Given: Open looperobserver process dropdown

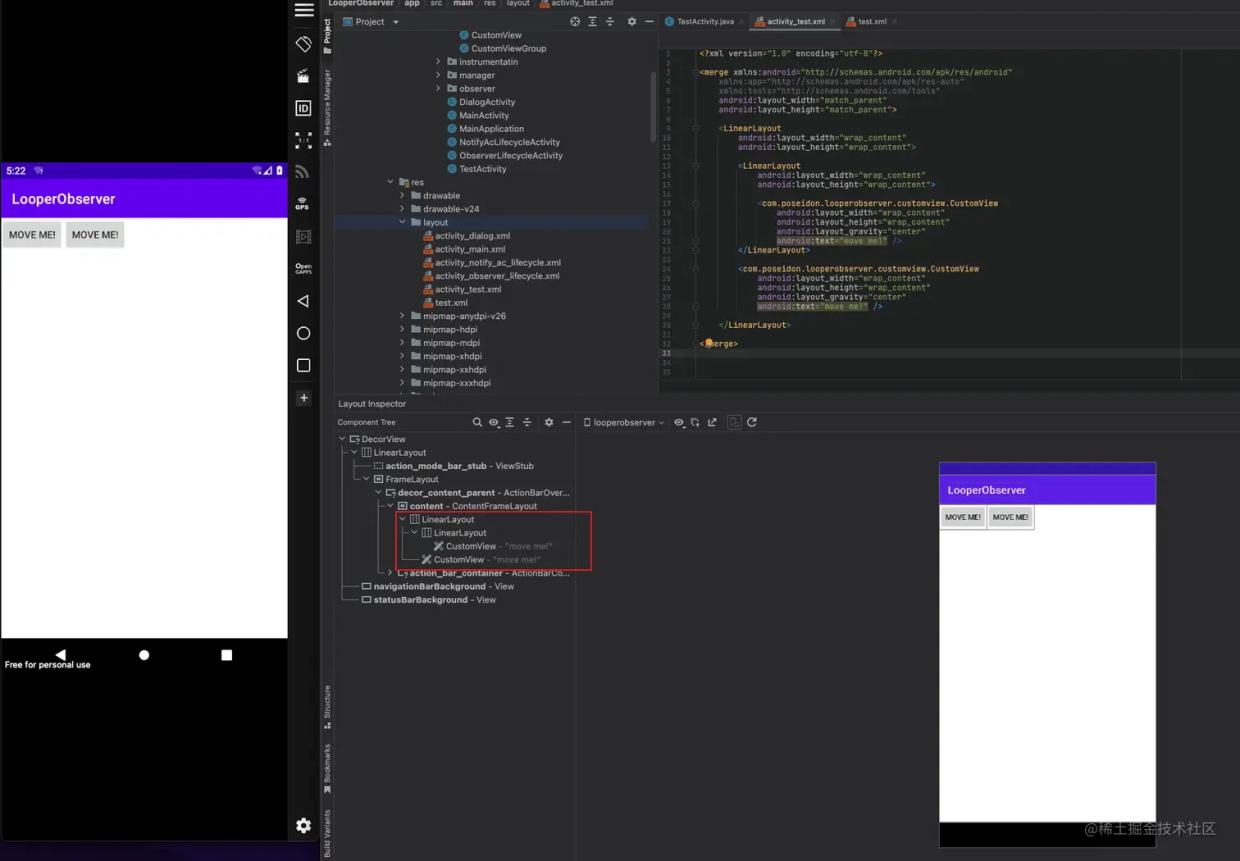Looking at the screenshot, I should pyautogui.click(x=624, y=423).
